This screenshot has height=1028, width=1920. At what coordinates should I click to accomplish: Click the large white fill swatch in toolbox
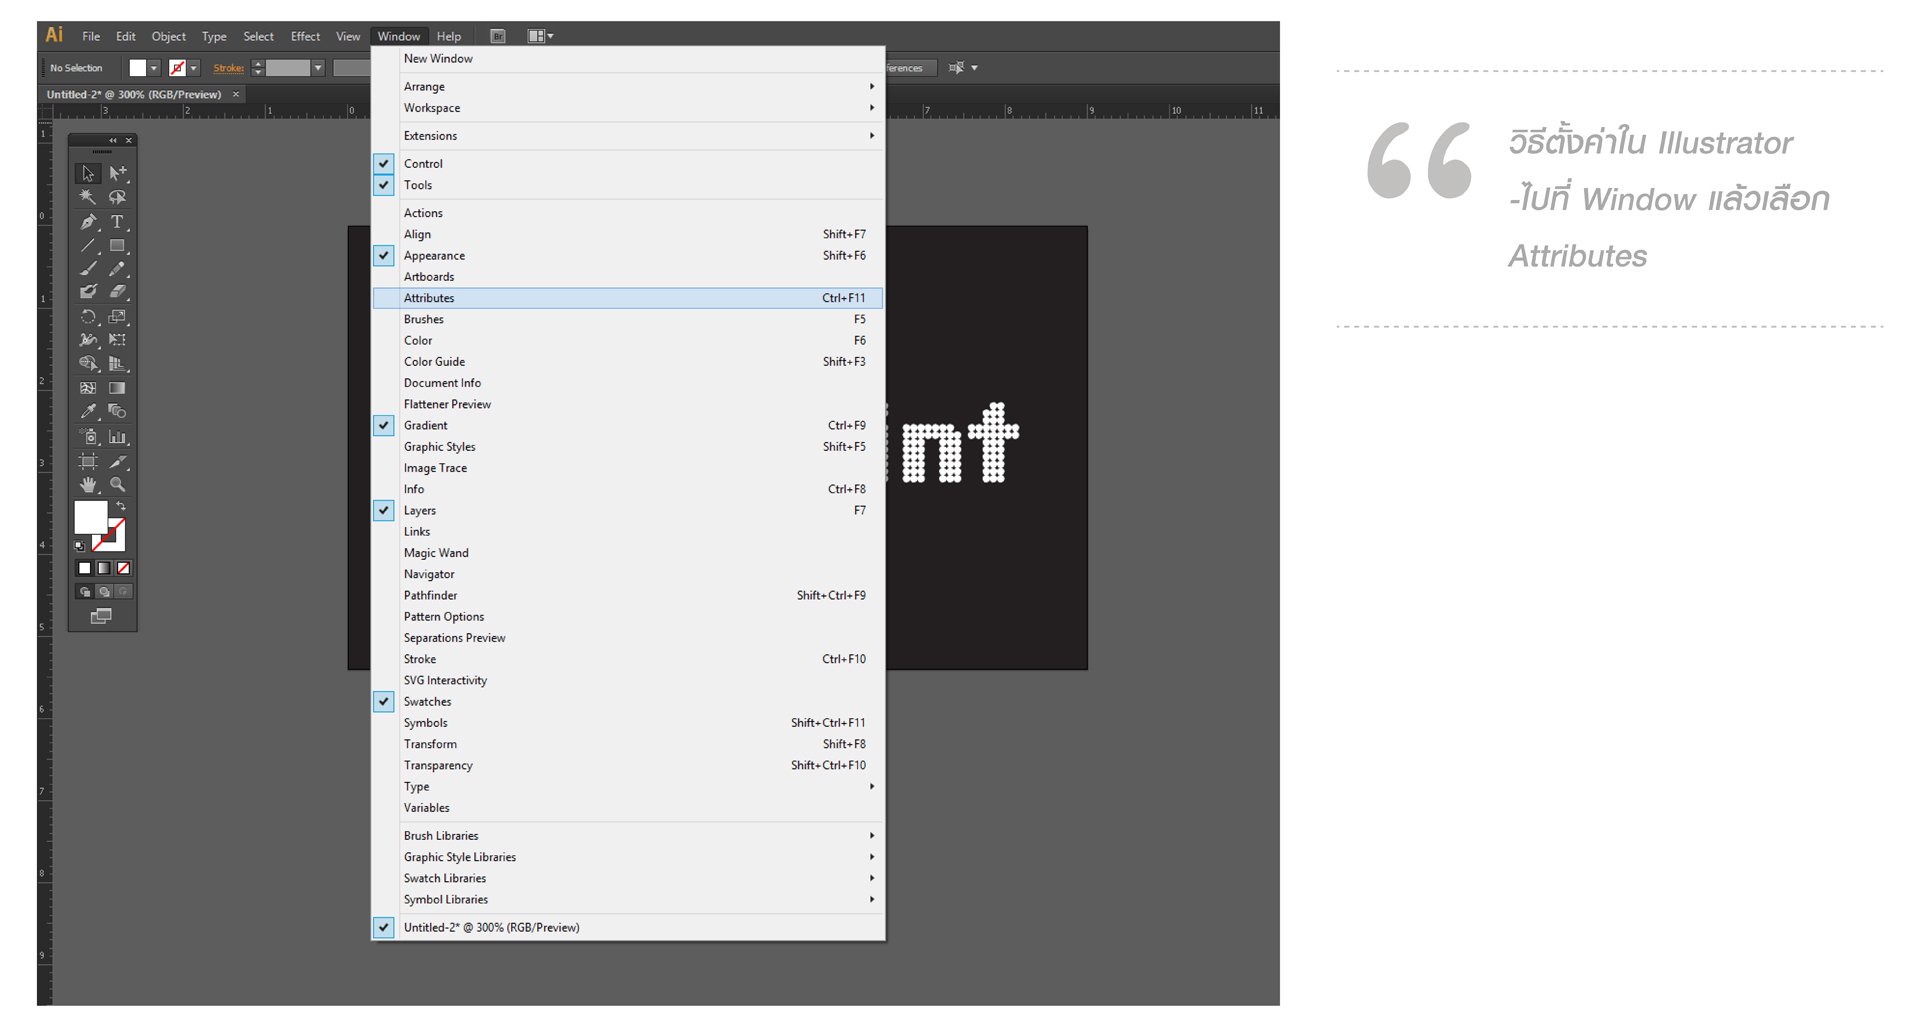[x=90, y=517]
